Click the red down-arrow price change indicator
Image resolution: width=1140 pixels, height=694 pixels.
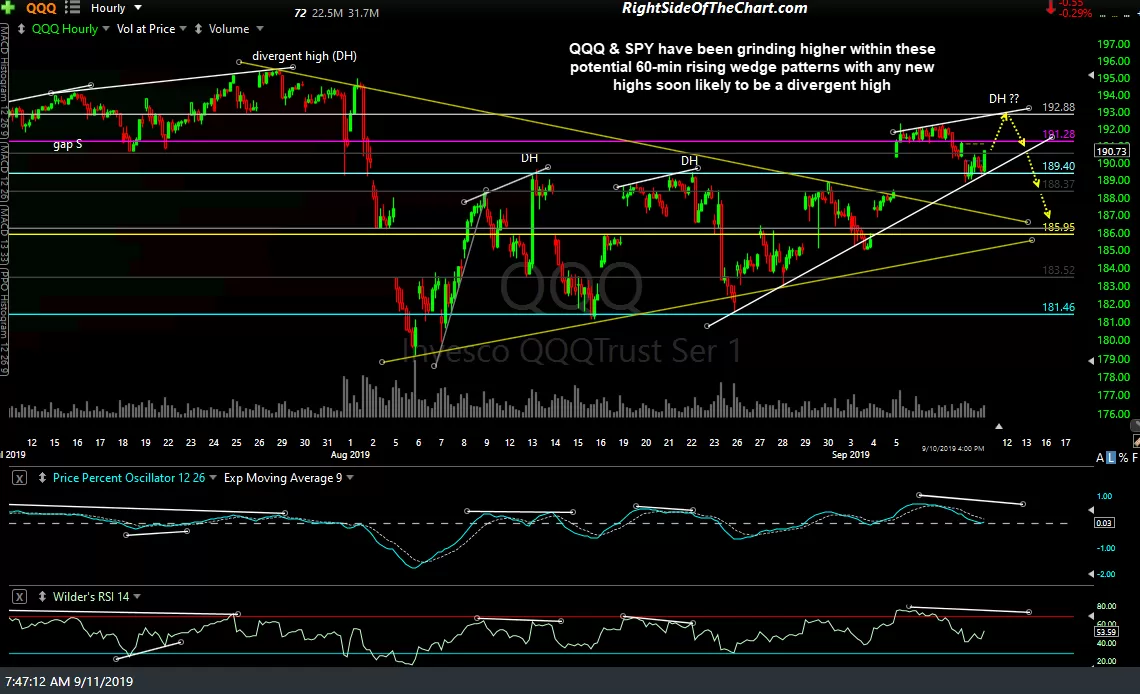[x=1050, y=8]
